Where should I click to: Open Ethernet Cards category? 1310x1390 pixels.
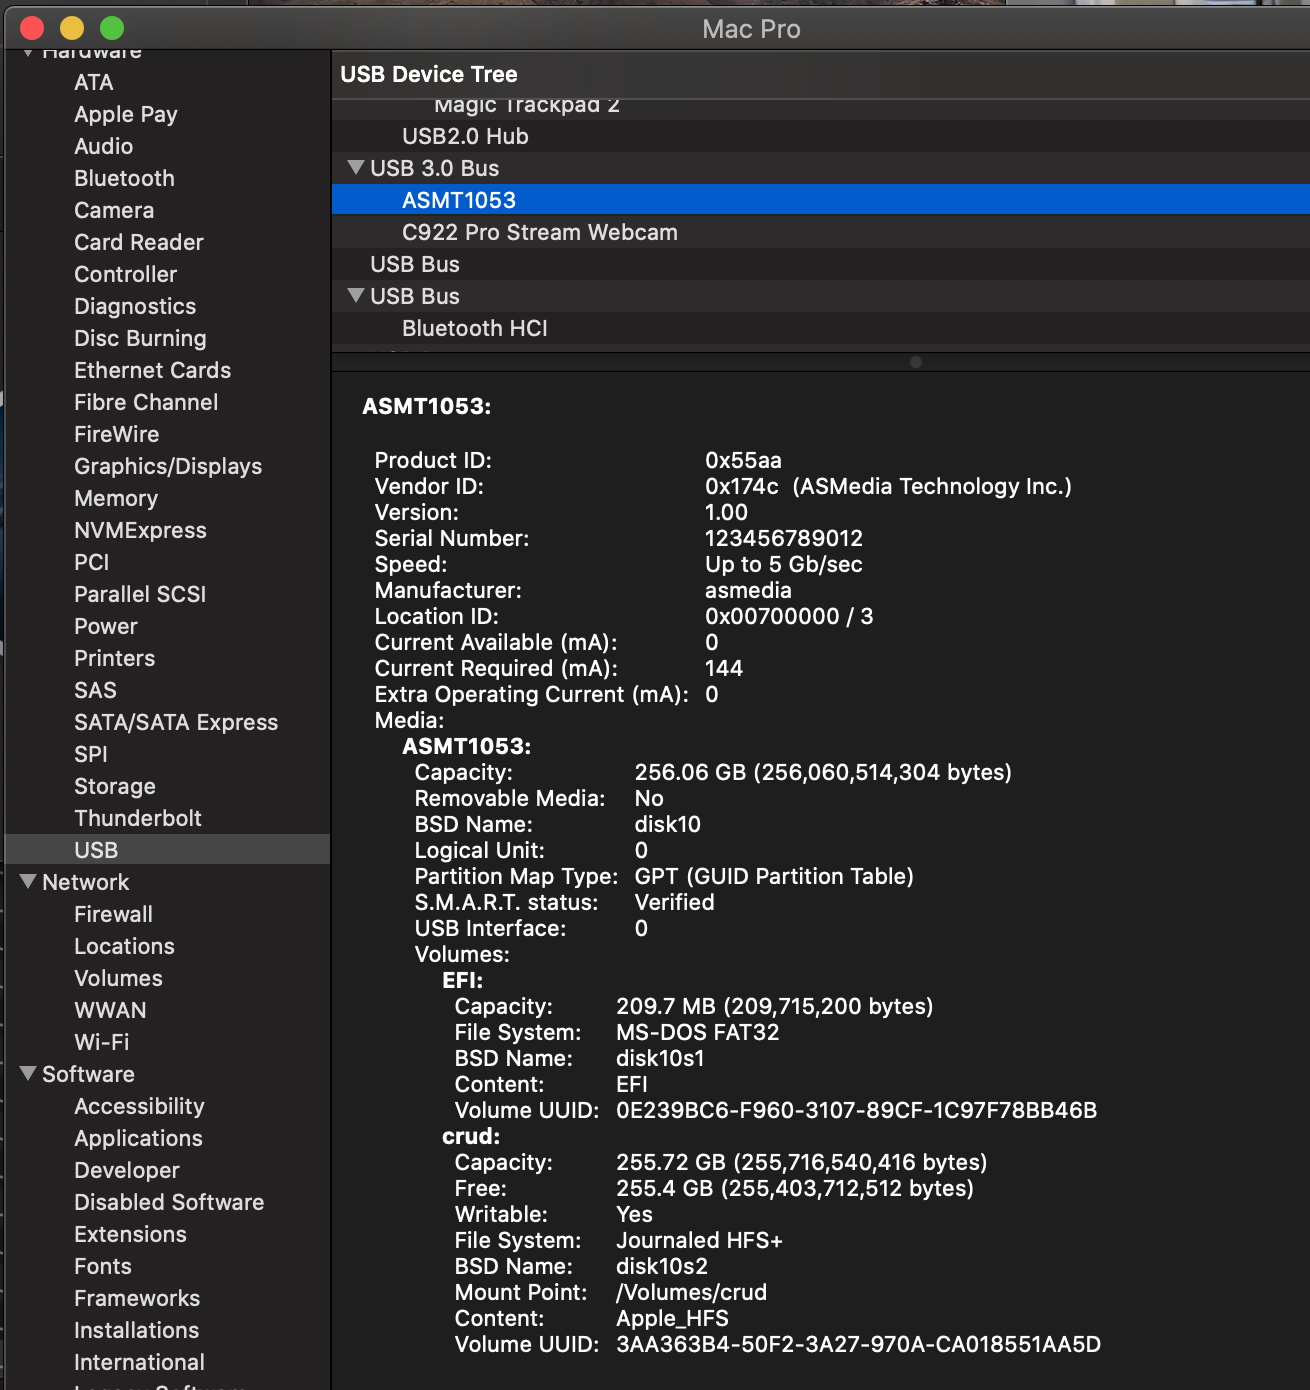point(153,370)
